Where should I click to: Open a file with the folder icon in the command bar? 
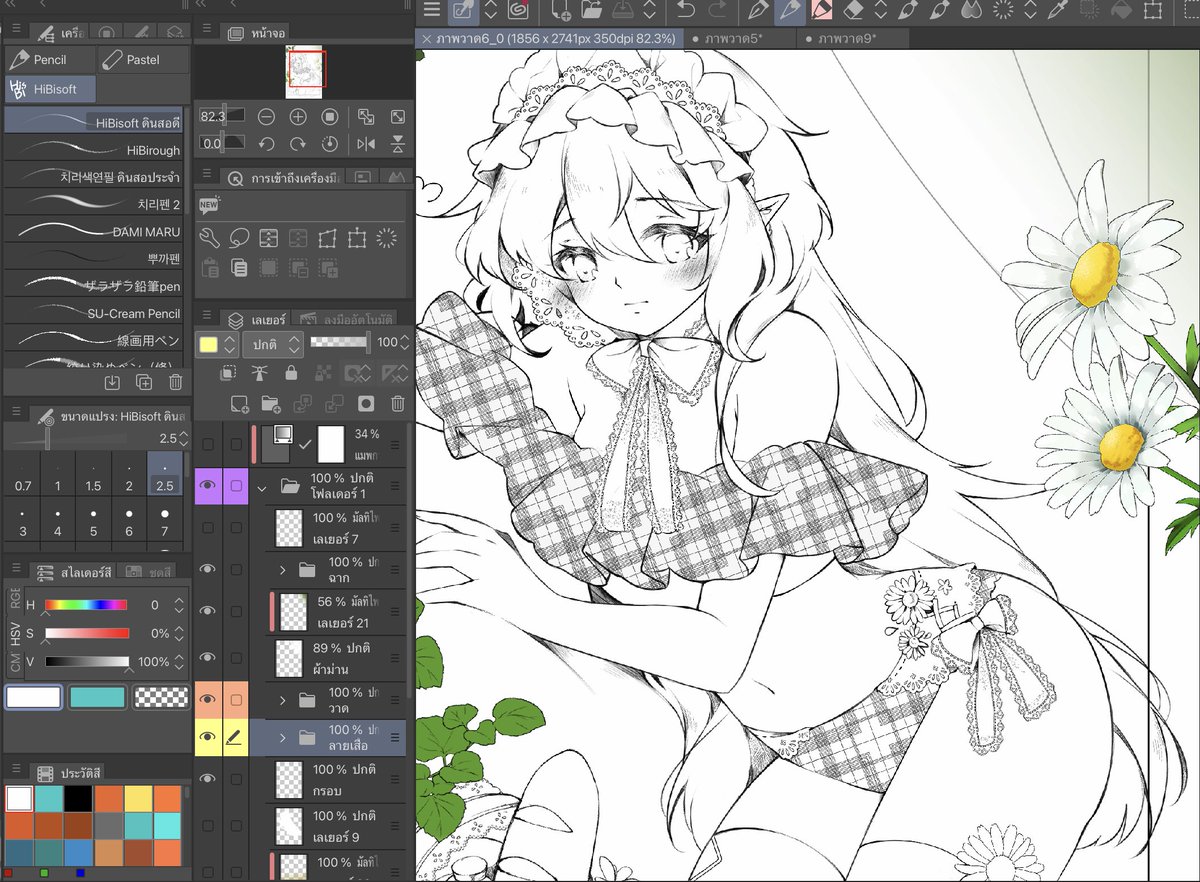point(590,10)
